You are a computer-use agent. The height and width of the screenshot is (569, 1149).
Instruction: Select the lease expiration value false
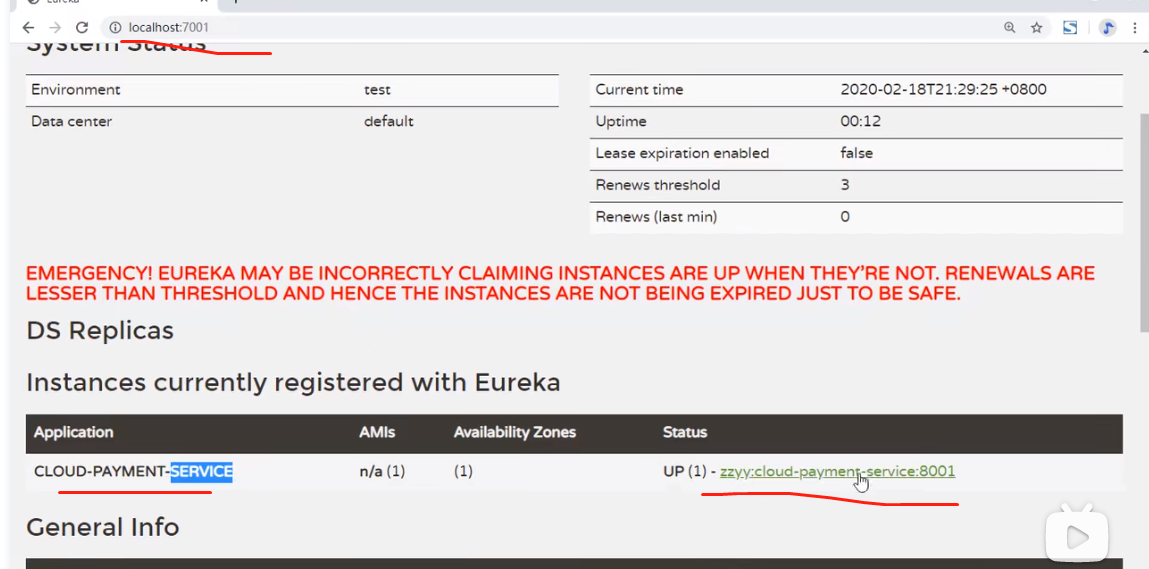pyautogui.click(x=857, y=153)
